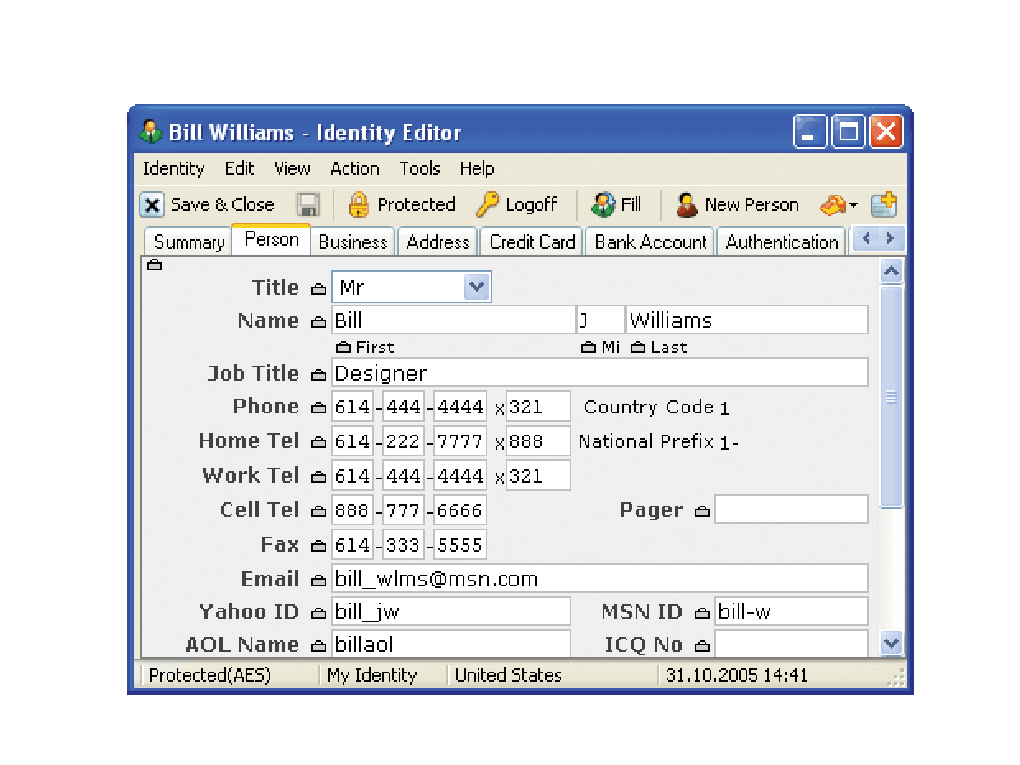Click the Yahoo ID field with bill_jw

click(451, 611)
